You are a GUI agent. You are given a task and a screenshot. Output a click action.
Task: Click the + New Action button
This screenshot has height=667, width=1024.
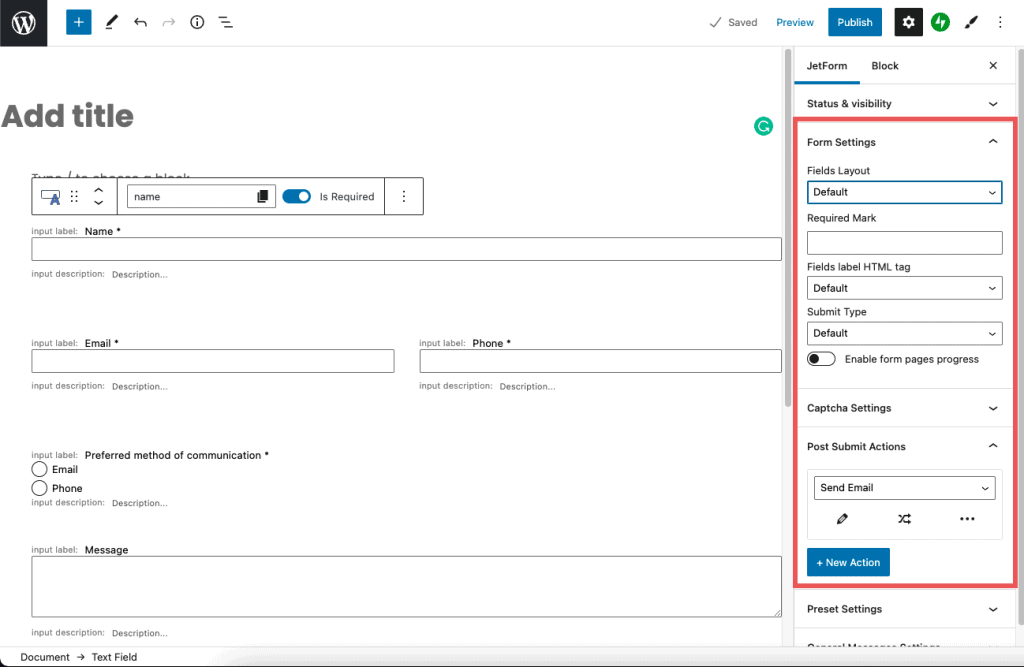(x=848, y=562)
